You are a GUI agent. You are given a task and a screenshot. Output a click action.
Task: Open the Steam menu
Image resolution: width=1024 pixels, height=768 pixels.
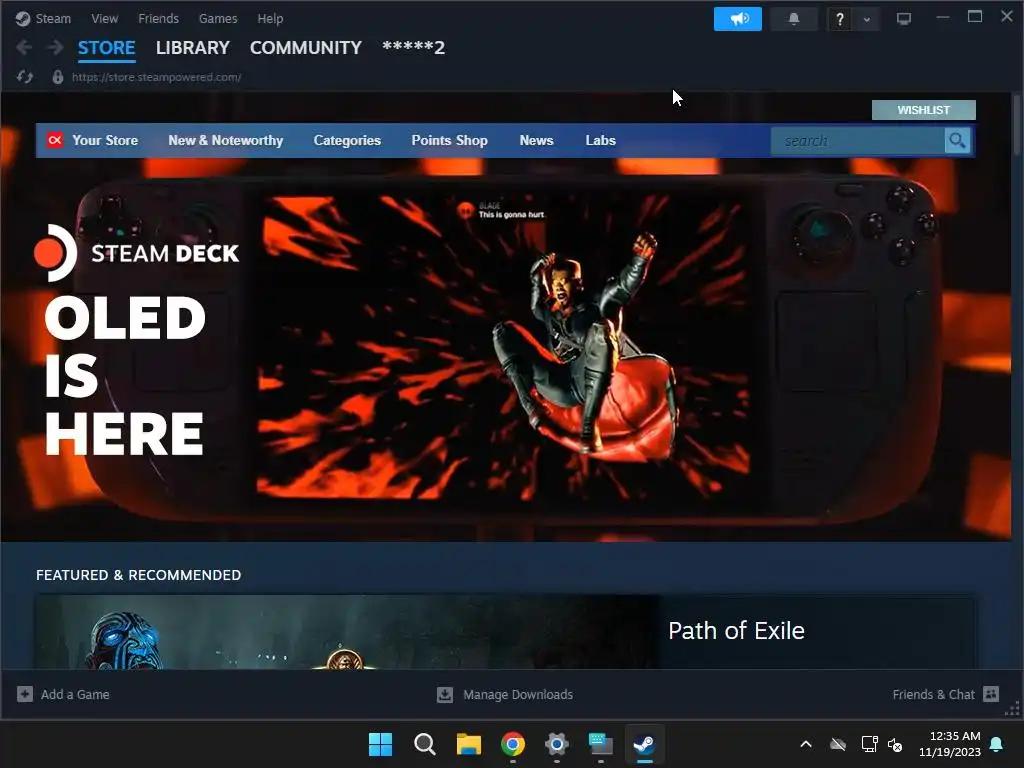53,18
